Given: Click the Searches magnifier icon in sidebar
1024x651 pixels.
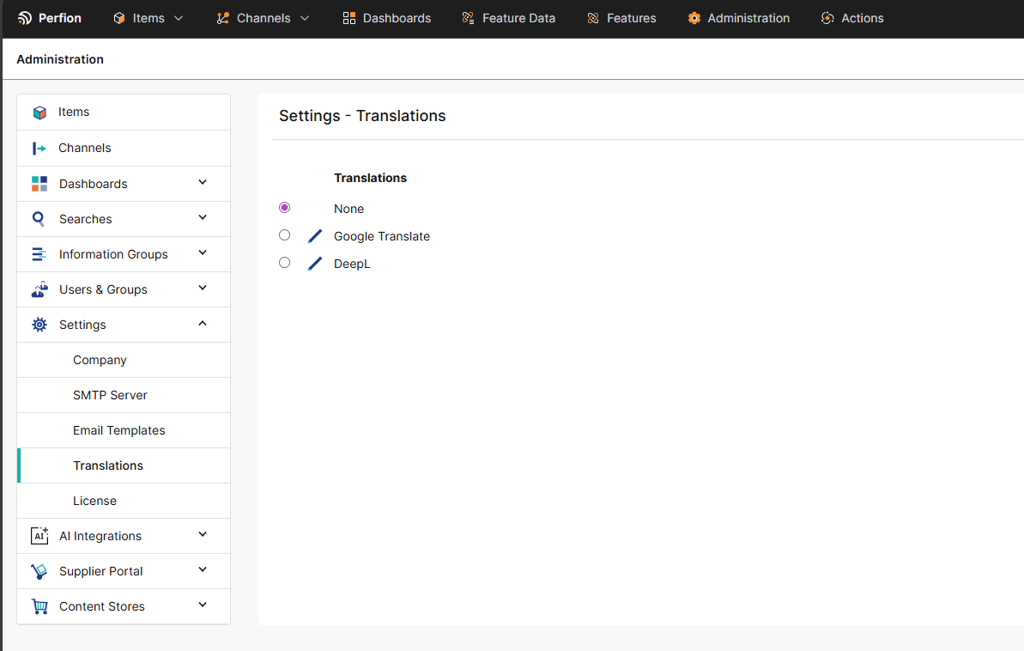Looking at the screenshot, I should tap(39, 219).
